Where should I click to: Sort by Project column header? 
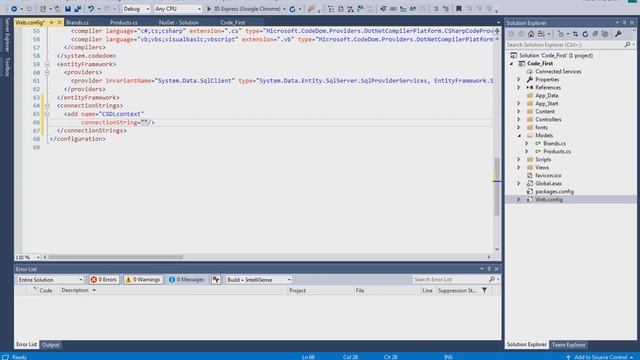pyautogui.click(x=298, y=290)
